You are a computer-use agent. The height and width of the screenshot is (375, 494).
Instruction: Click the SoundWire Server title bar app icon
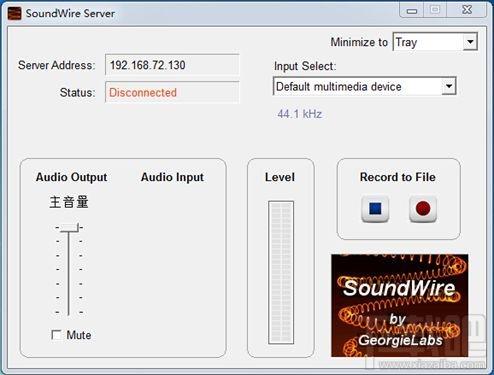14,13
